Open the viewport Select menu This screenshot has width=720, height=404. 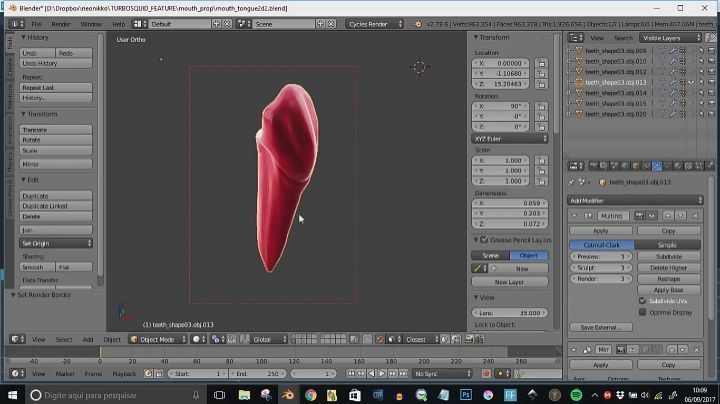click(x=64, y=339)
